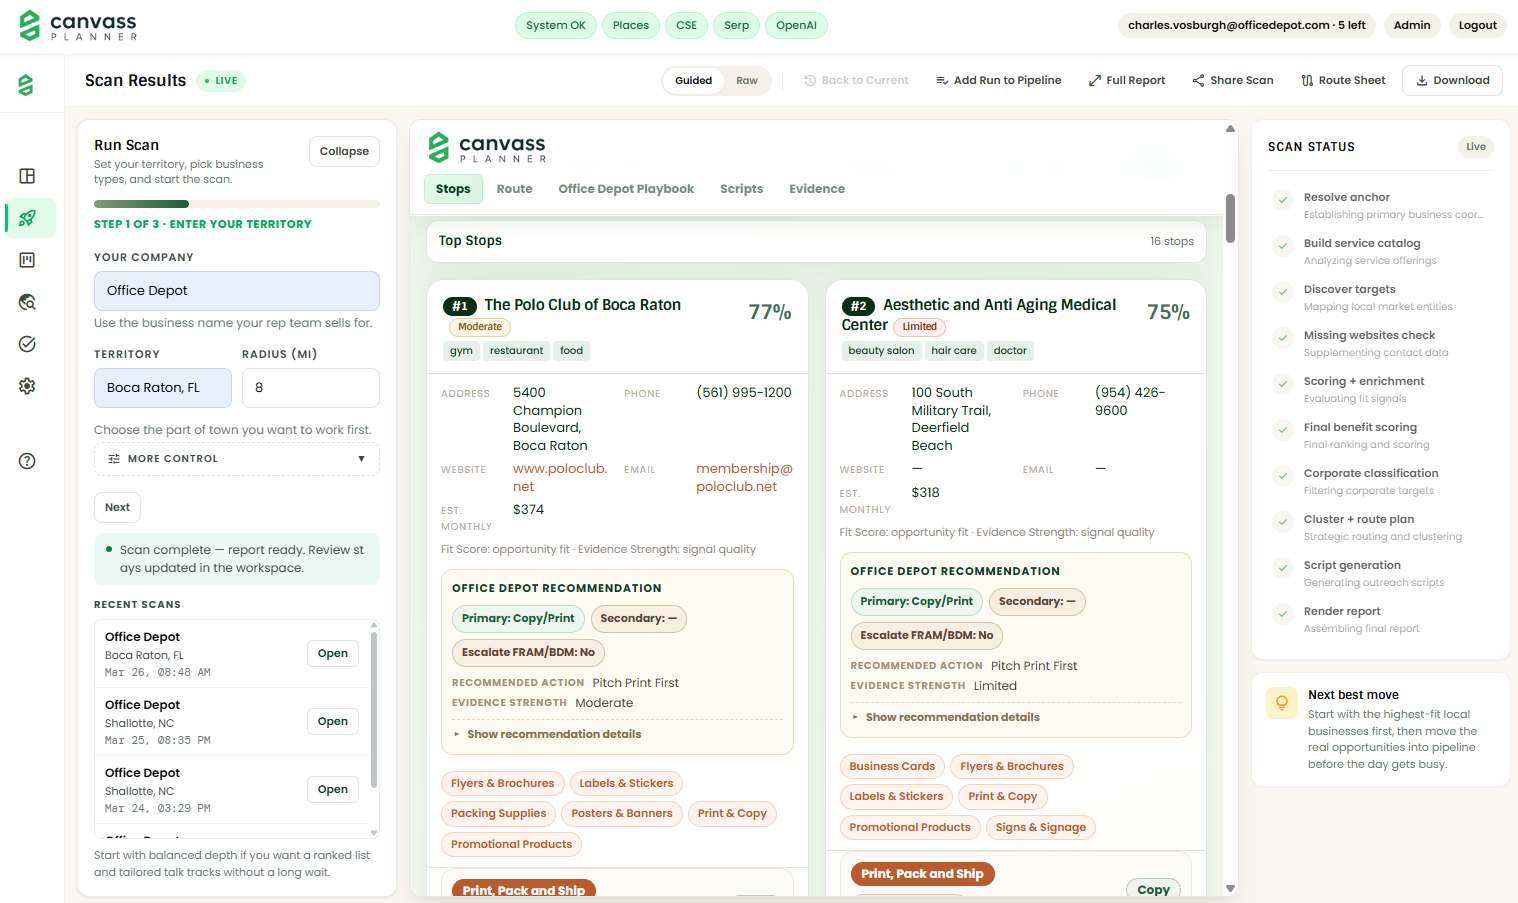Open the Admin page
Viewport: 1518px width, 903px height.
(1412, 26)
